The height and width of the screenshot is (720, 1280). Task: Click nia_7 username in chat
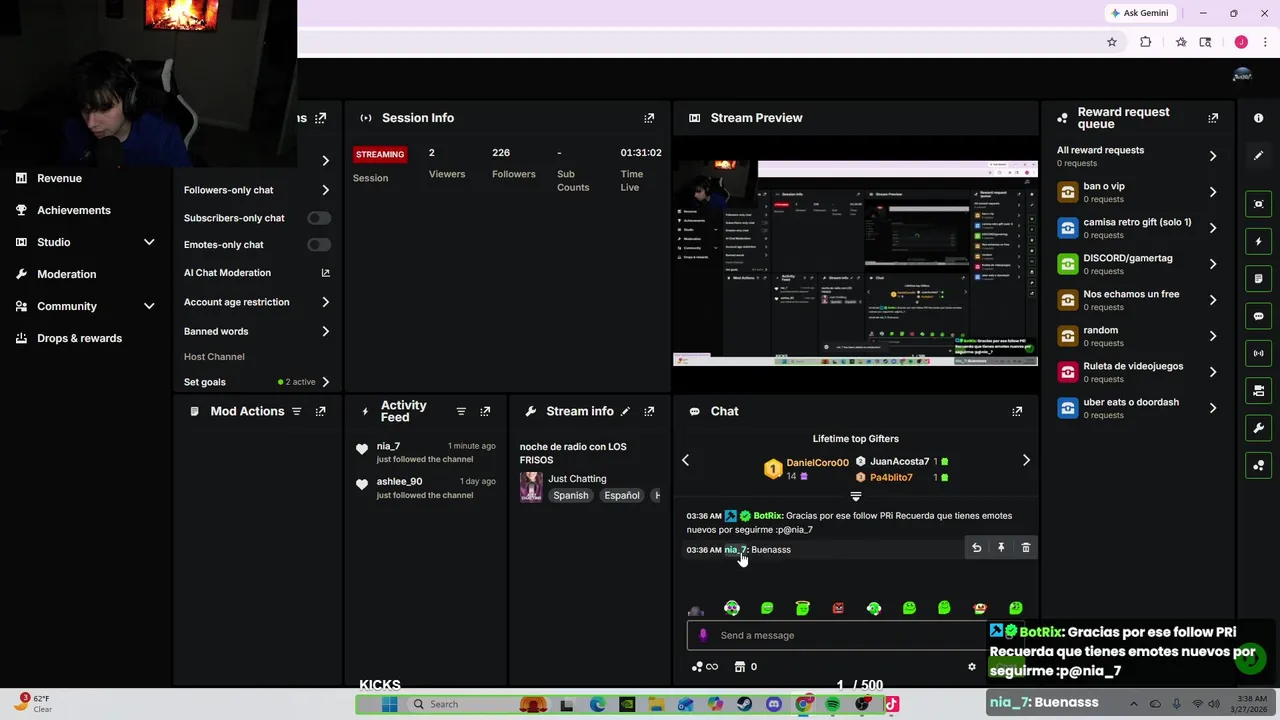735,550
